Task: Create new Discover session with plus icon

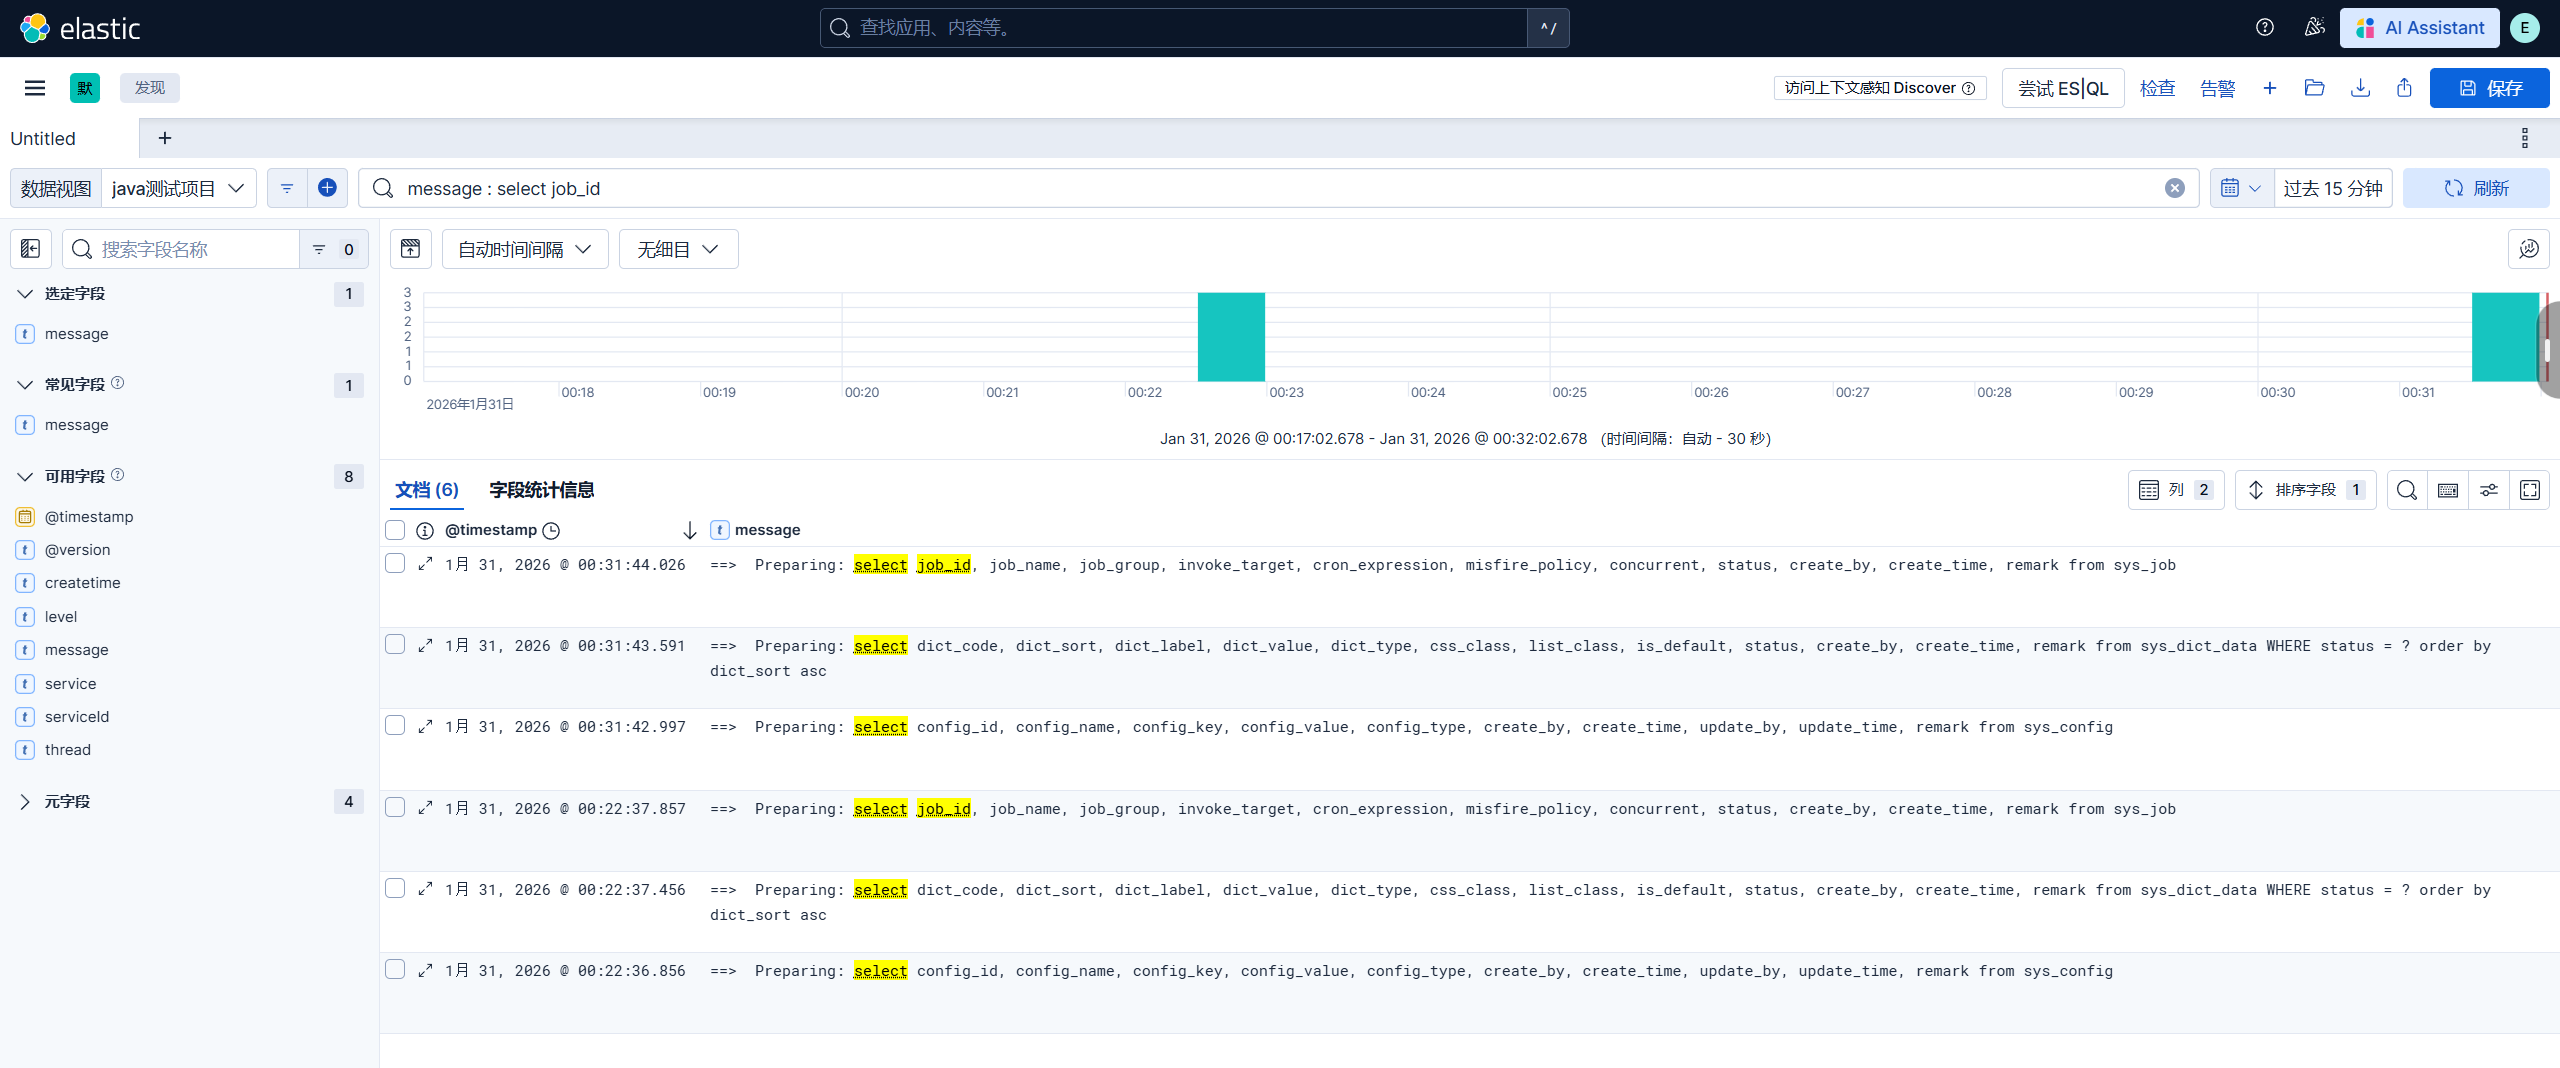Action: 2270,88
